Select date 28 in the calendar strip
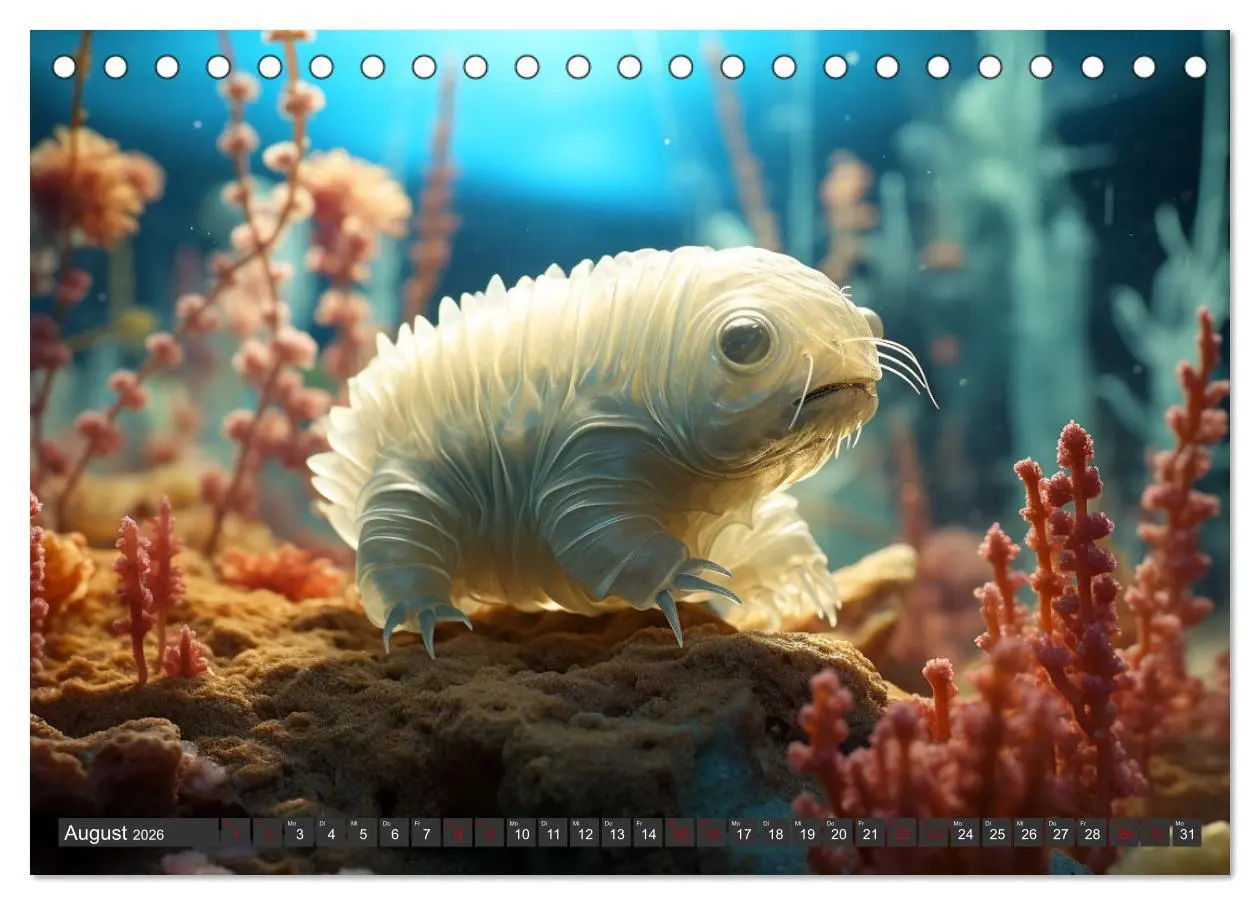The image size is (1260, 905). coord(1092,833)
